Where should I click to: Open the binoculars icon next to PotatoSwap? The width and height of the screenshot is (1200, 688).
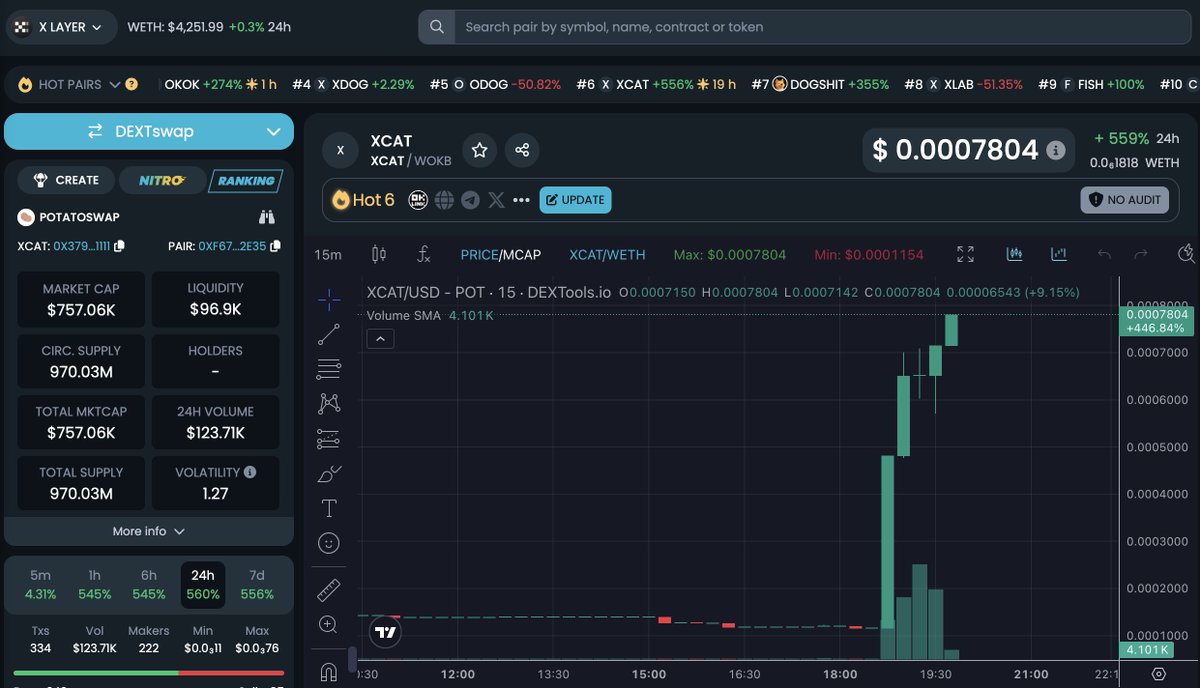click(x=267, y=217)
